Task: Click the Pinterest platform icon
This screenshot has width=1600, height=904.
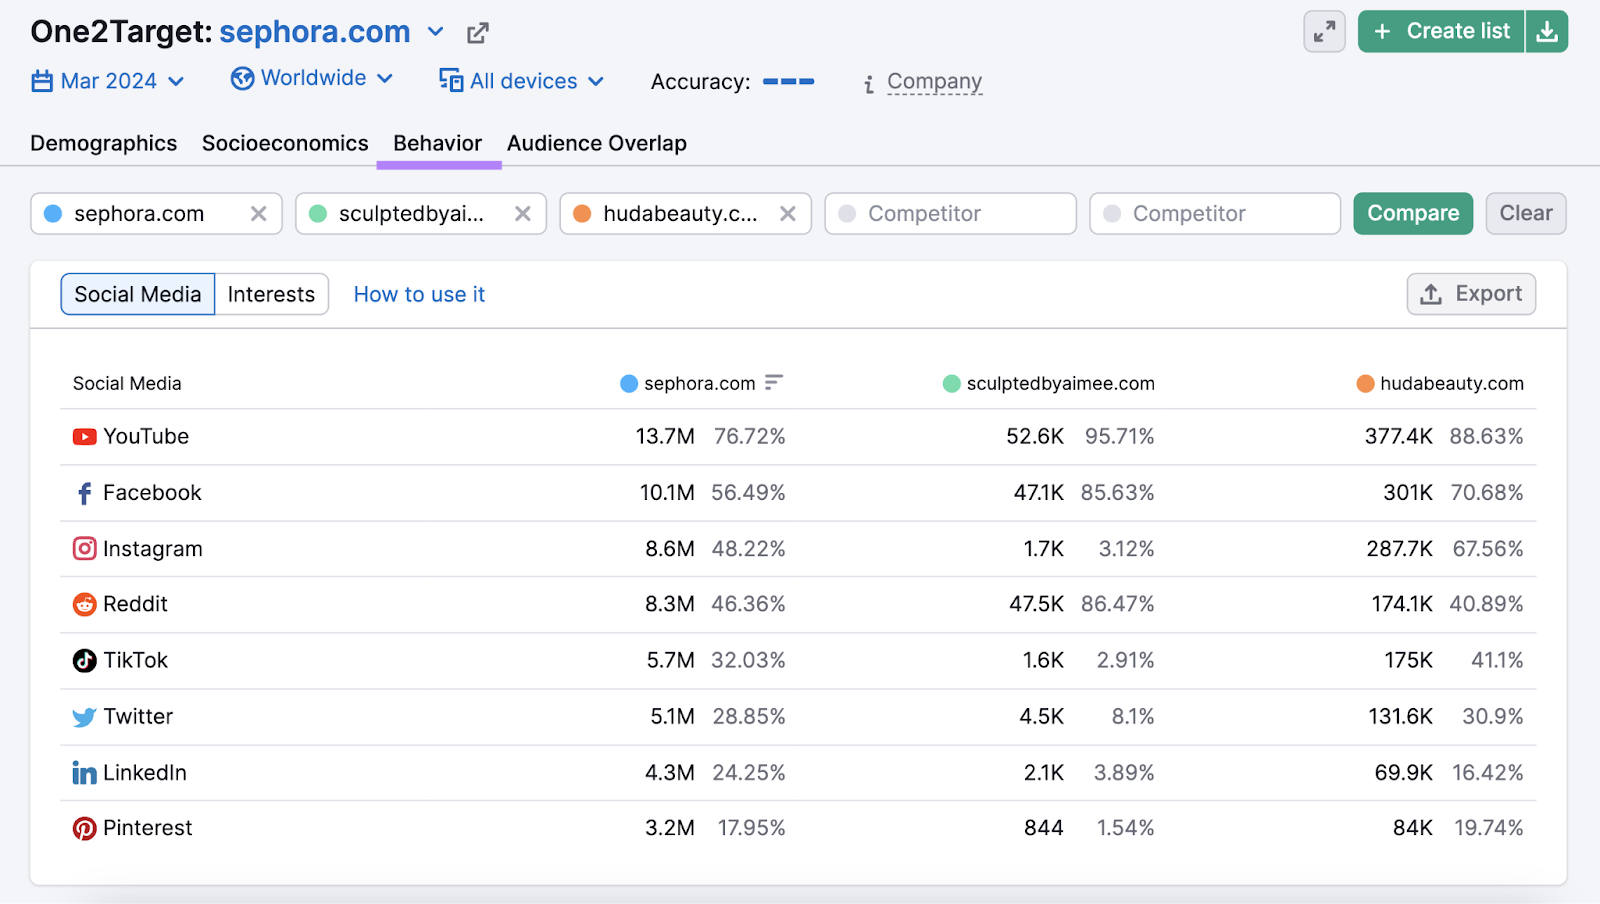Action: coord(84,828)
